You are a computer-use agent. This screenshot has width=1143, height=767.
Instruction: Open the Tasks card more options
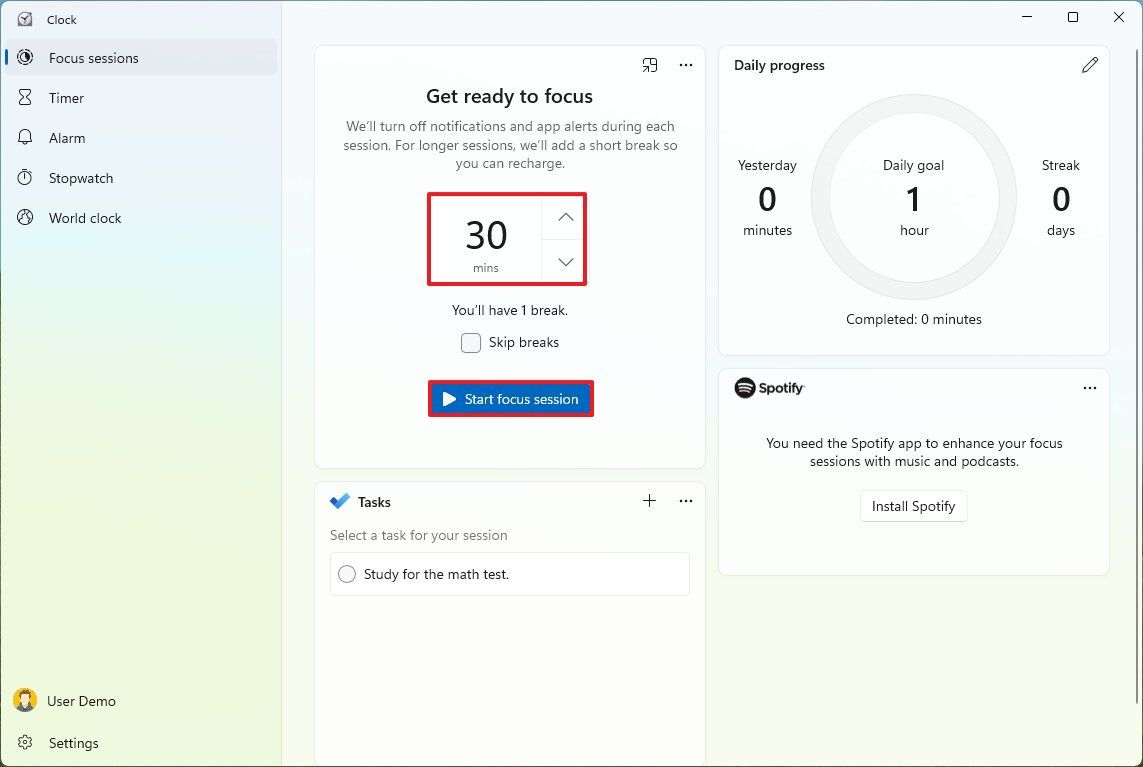tap(686, 501)
